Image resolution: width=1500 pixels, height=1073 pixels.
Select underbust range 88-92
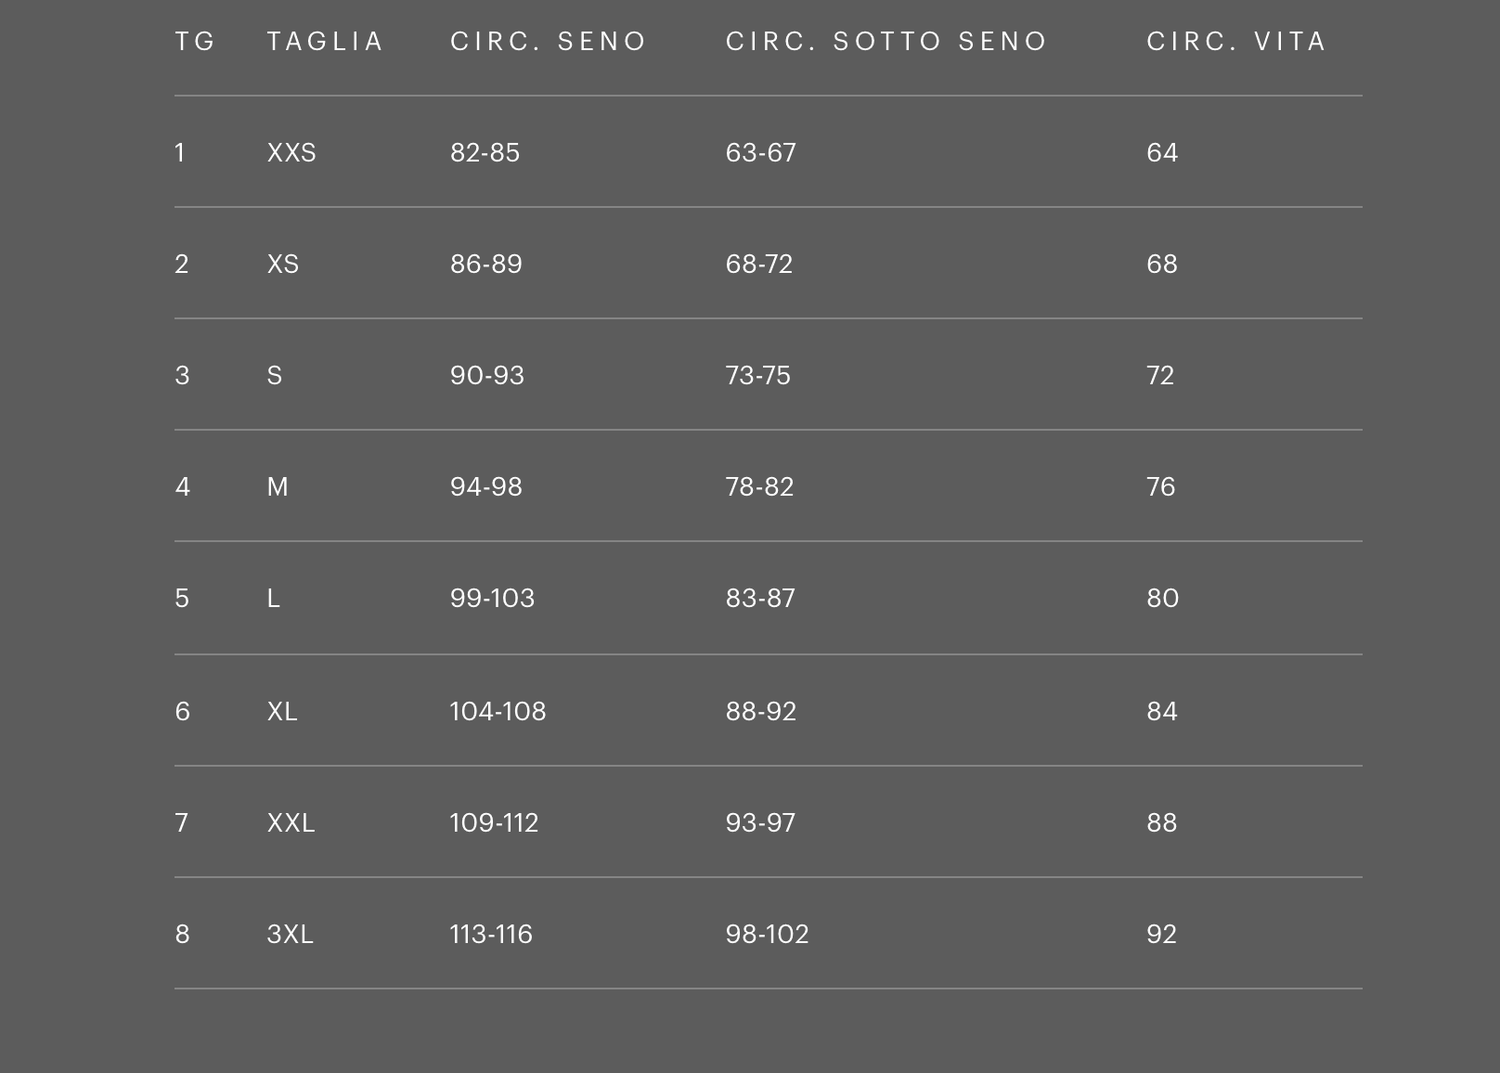[761, 712]
